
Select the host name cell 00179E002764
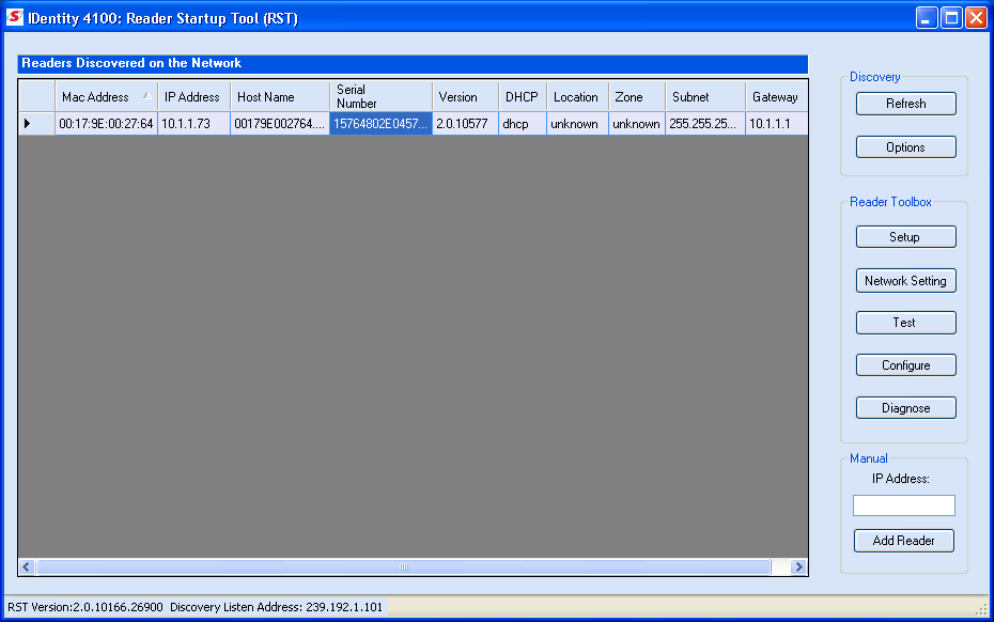280,124
